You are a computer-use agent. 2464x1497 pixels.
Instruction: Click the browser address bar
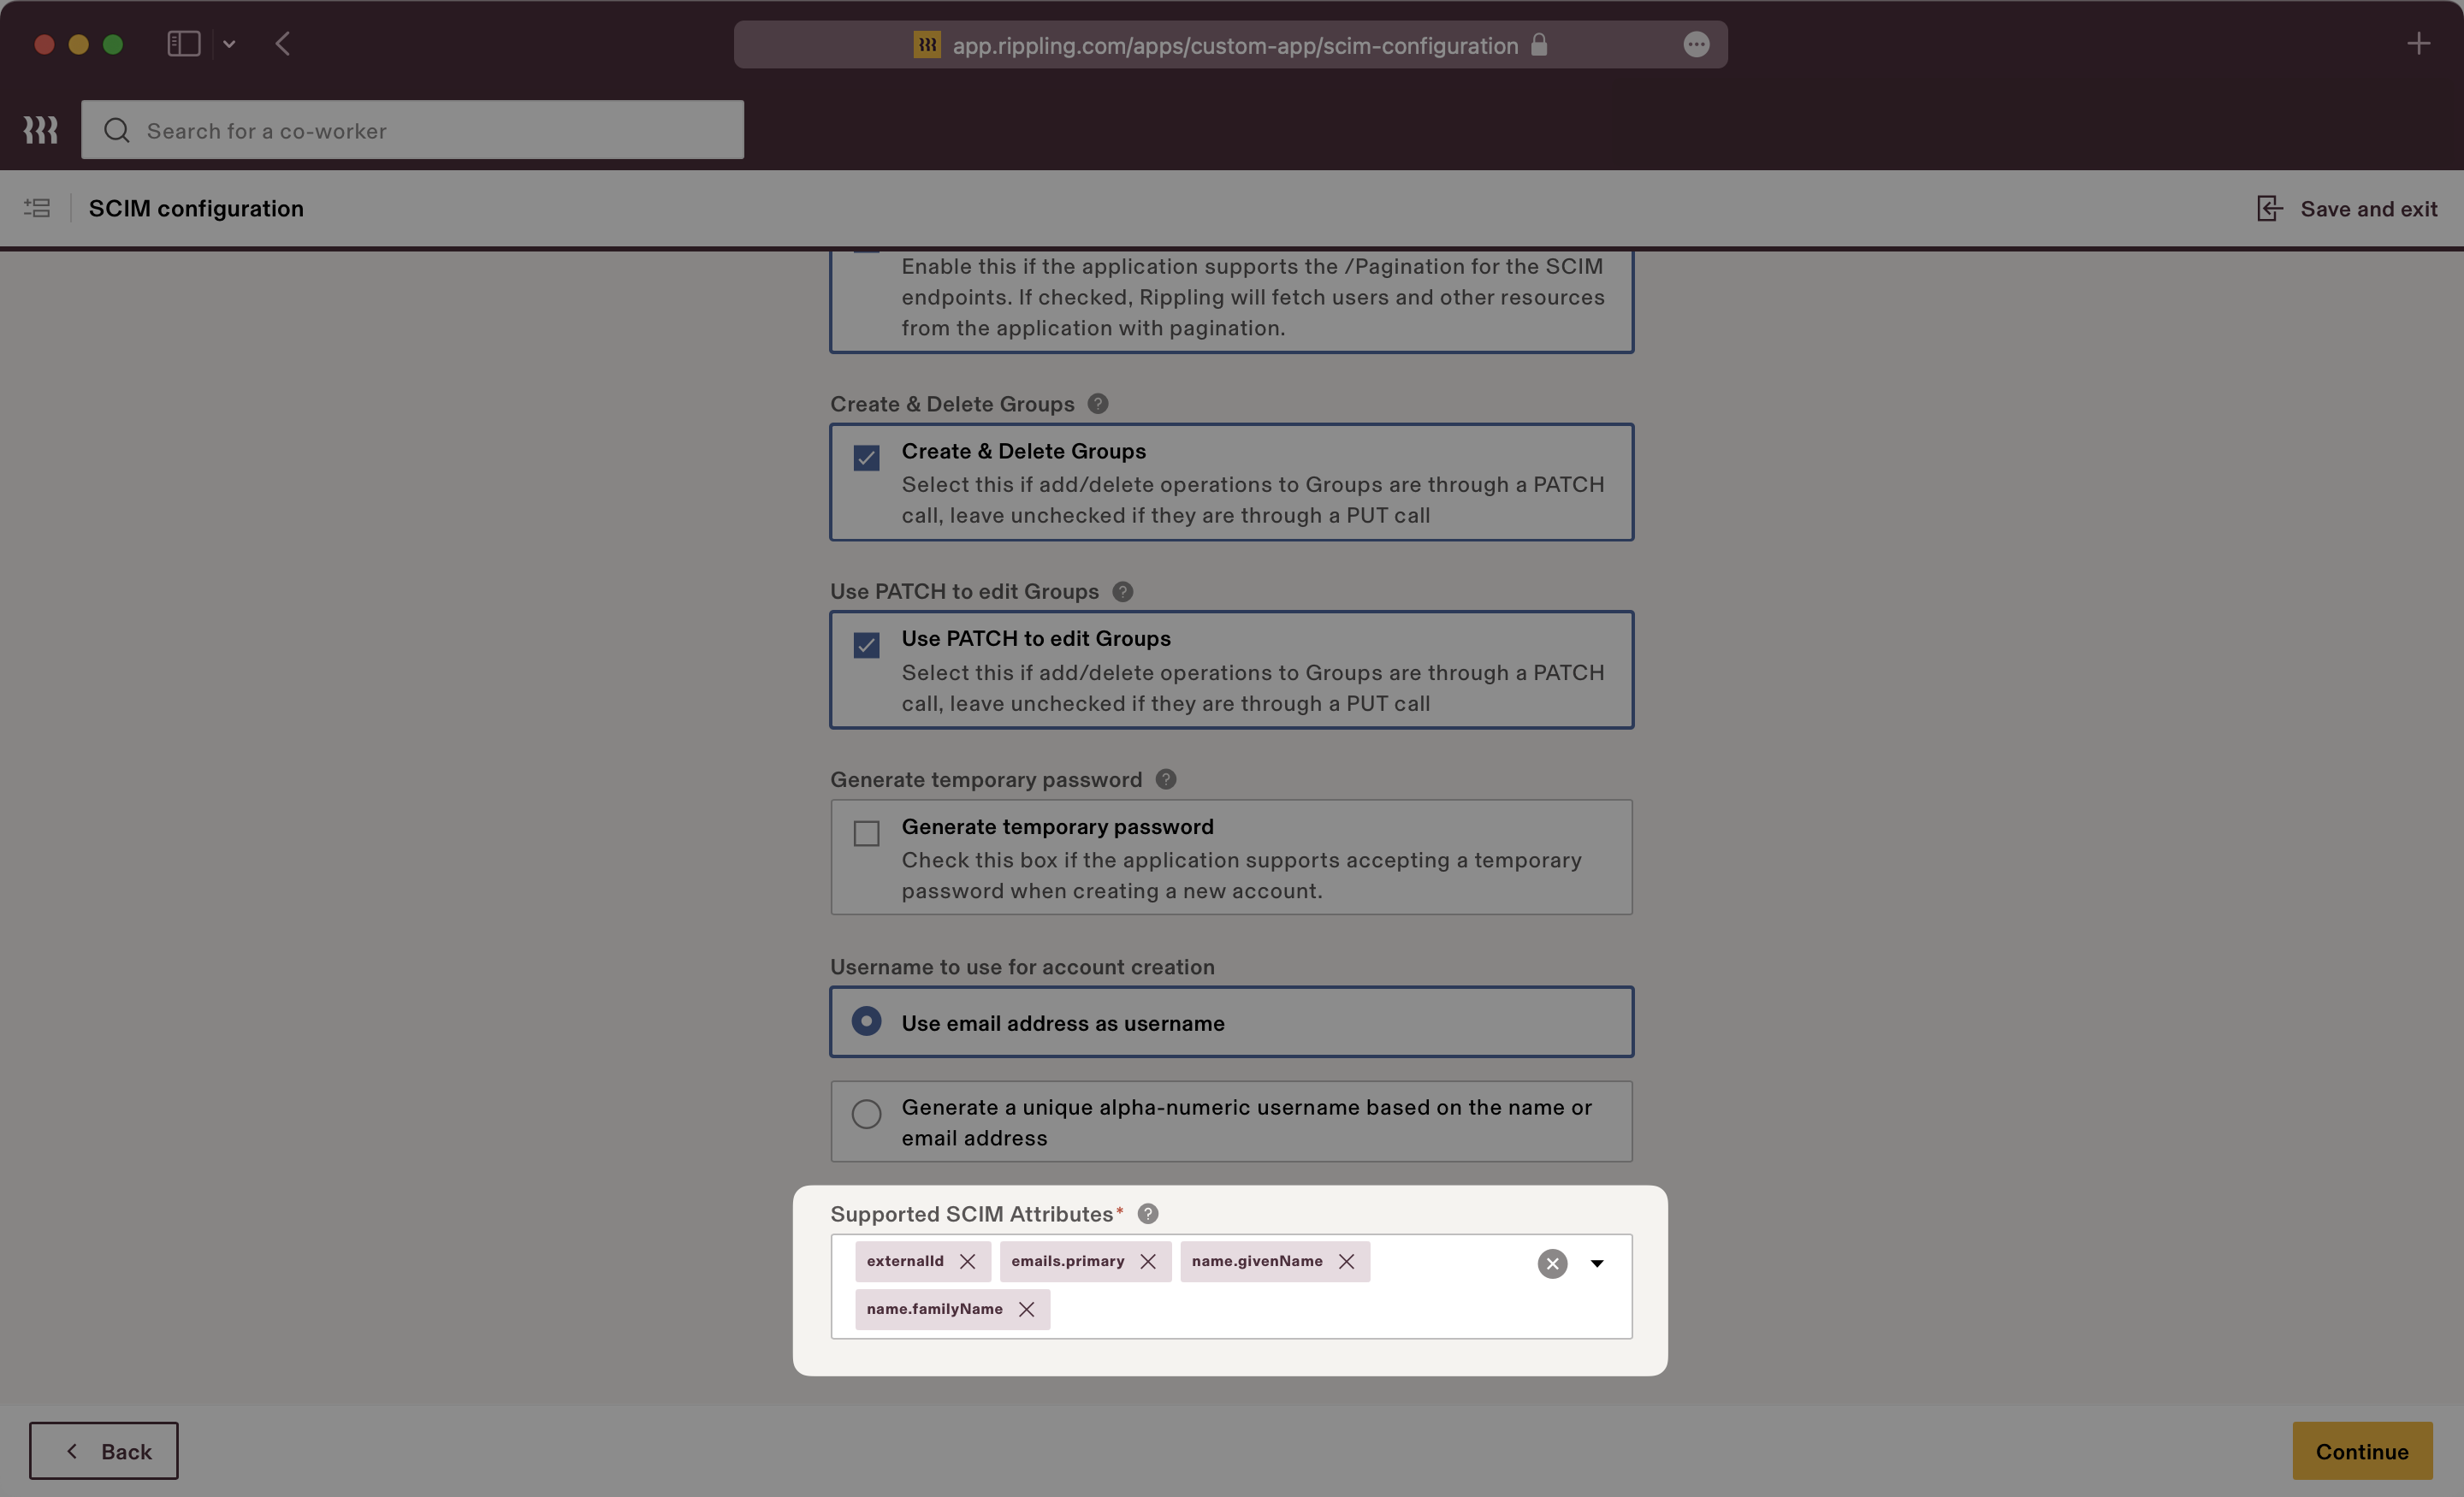pyautogui.click(x=1231, y=45)
